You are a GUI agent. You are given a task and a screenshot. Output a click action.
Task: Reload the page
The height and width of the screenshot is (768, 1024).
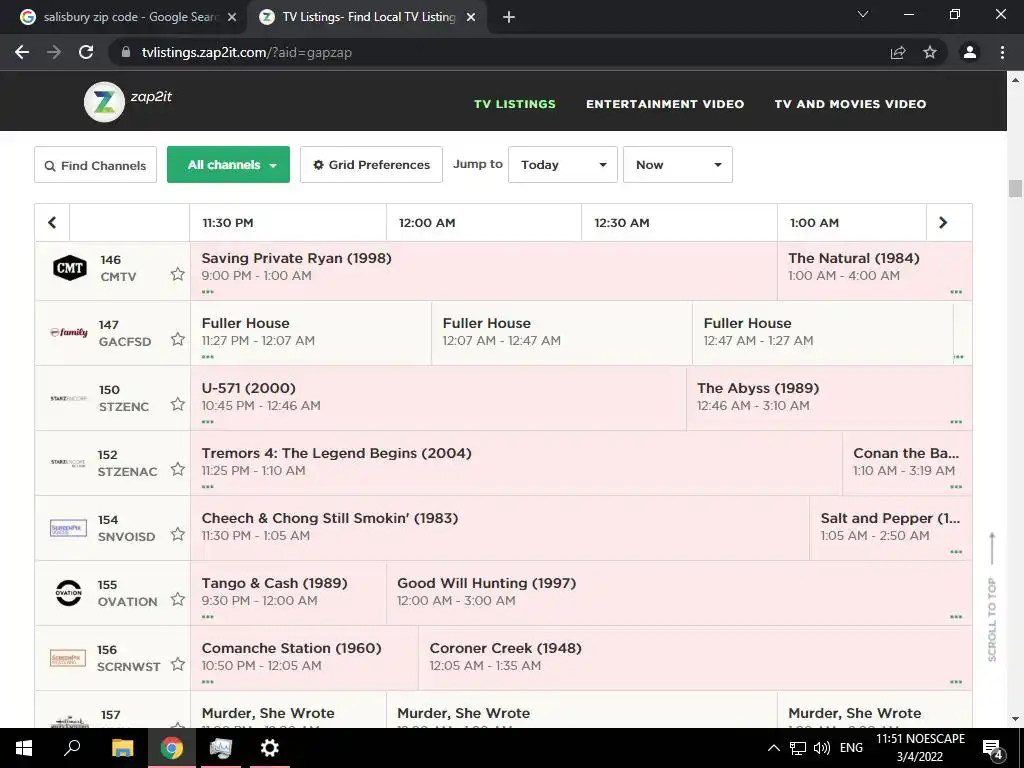tap(86, 52)
